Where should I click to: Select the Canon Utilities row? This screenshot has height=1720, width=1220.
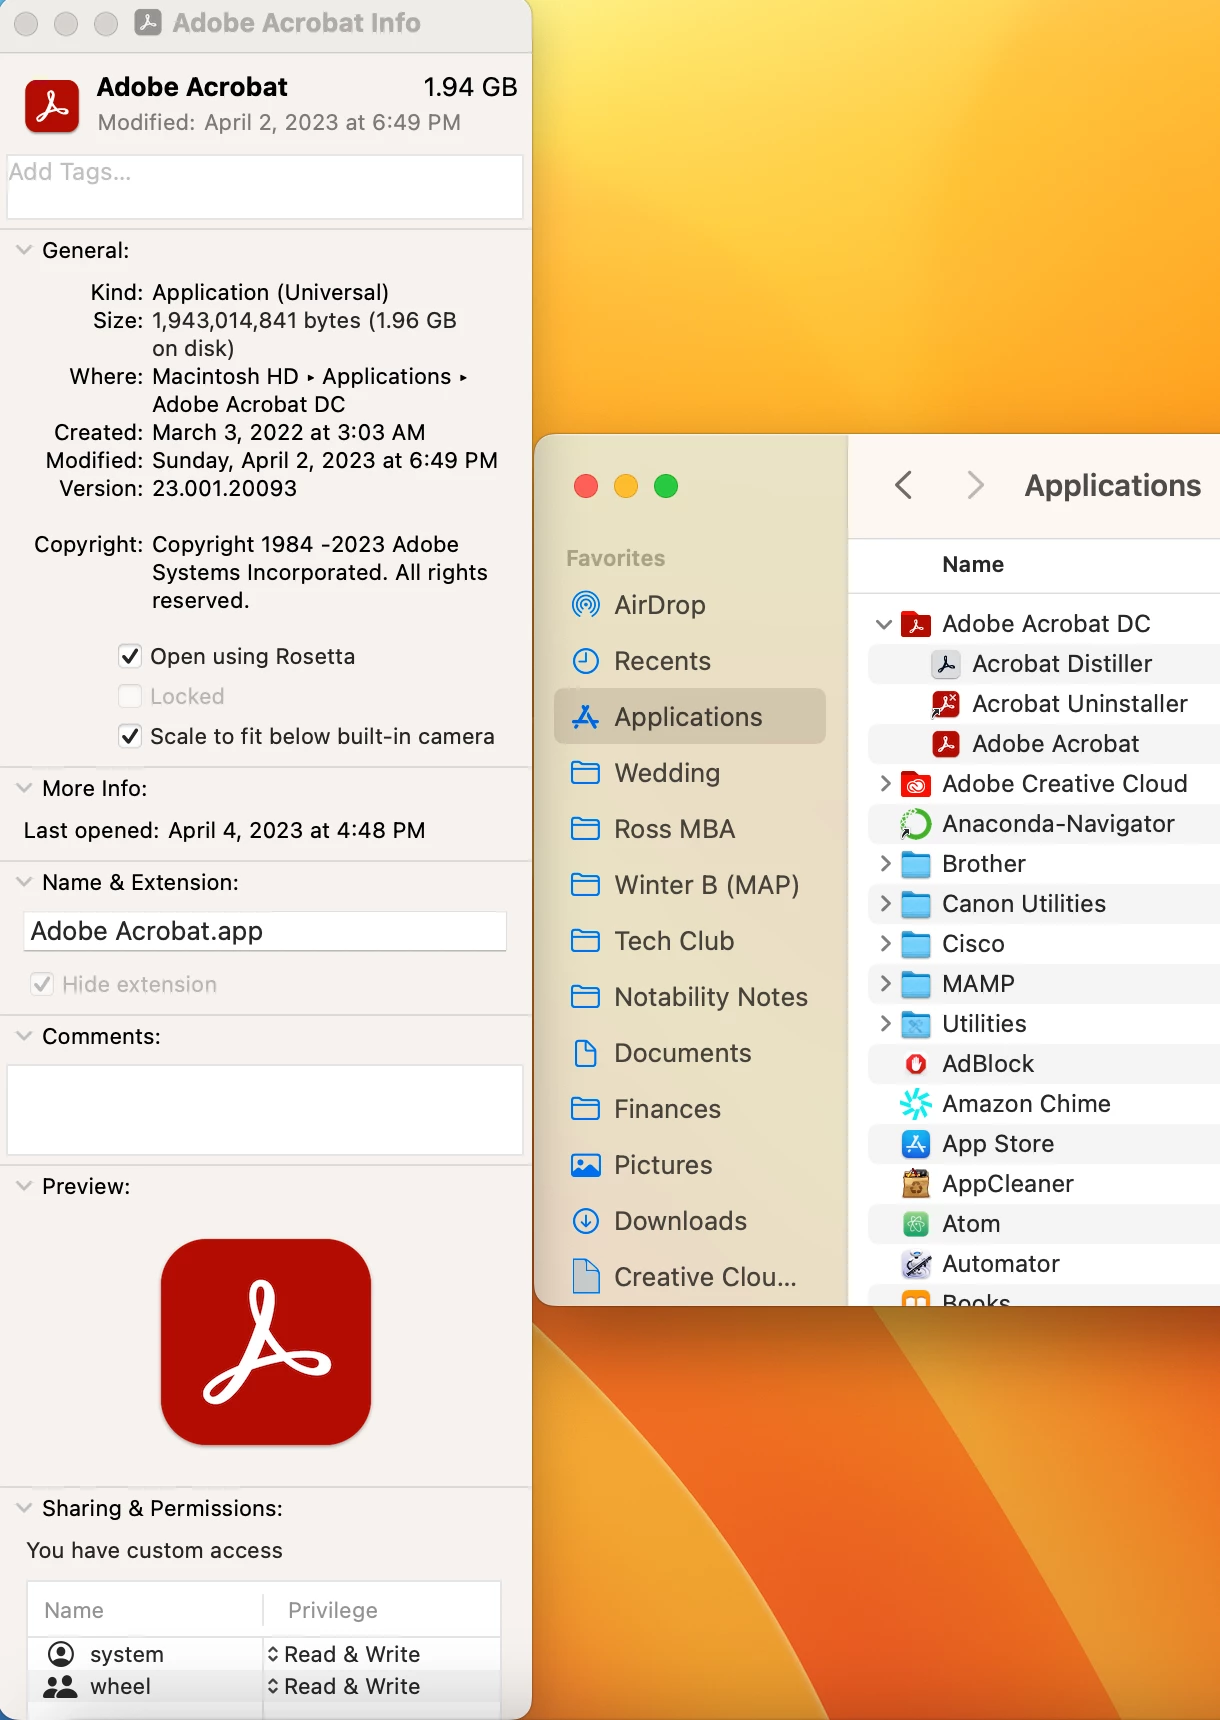tap(1044, 904)
